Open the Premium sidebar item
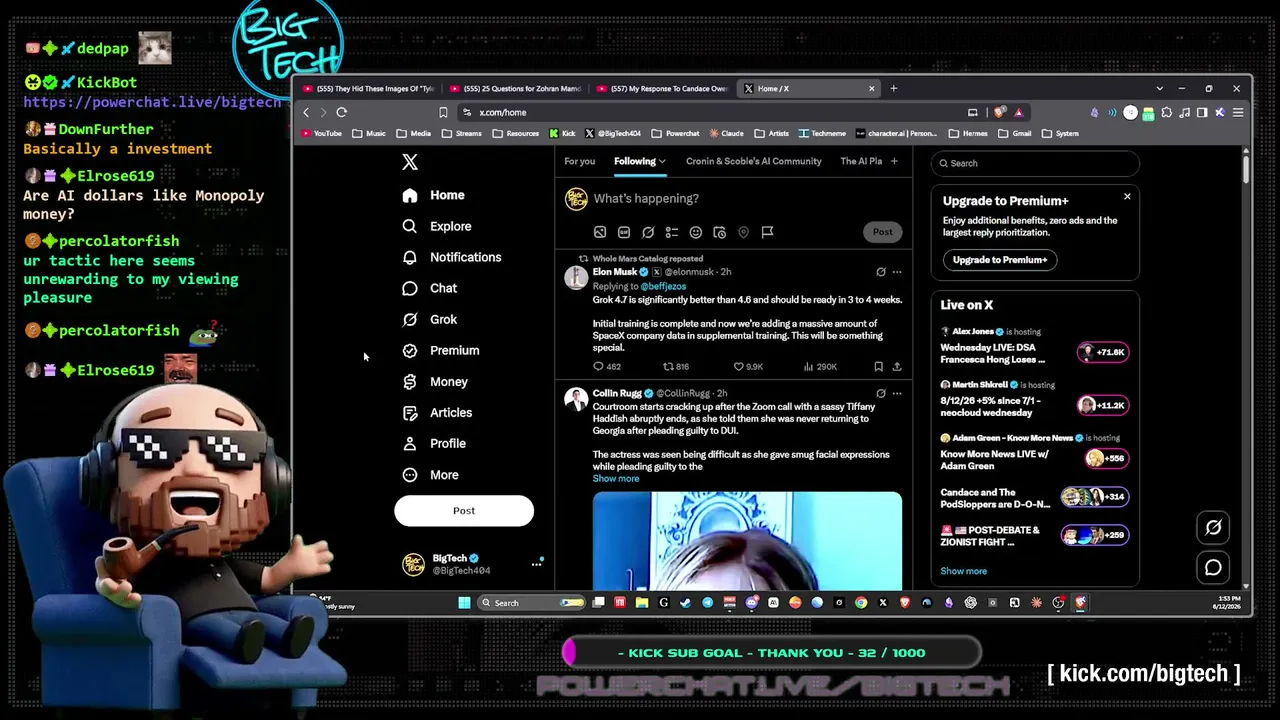Screen dimensions: 1280x720 [x=441, y=350]
